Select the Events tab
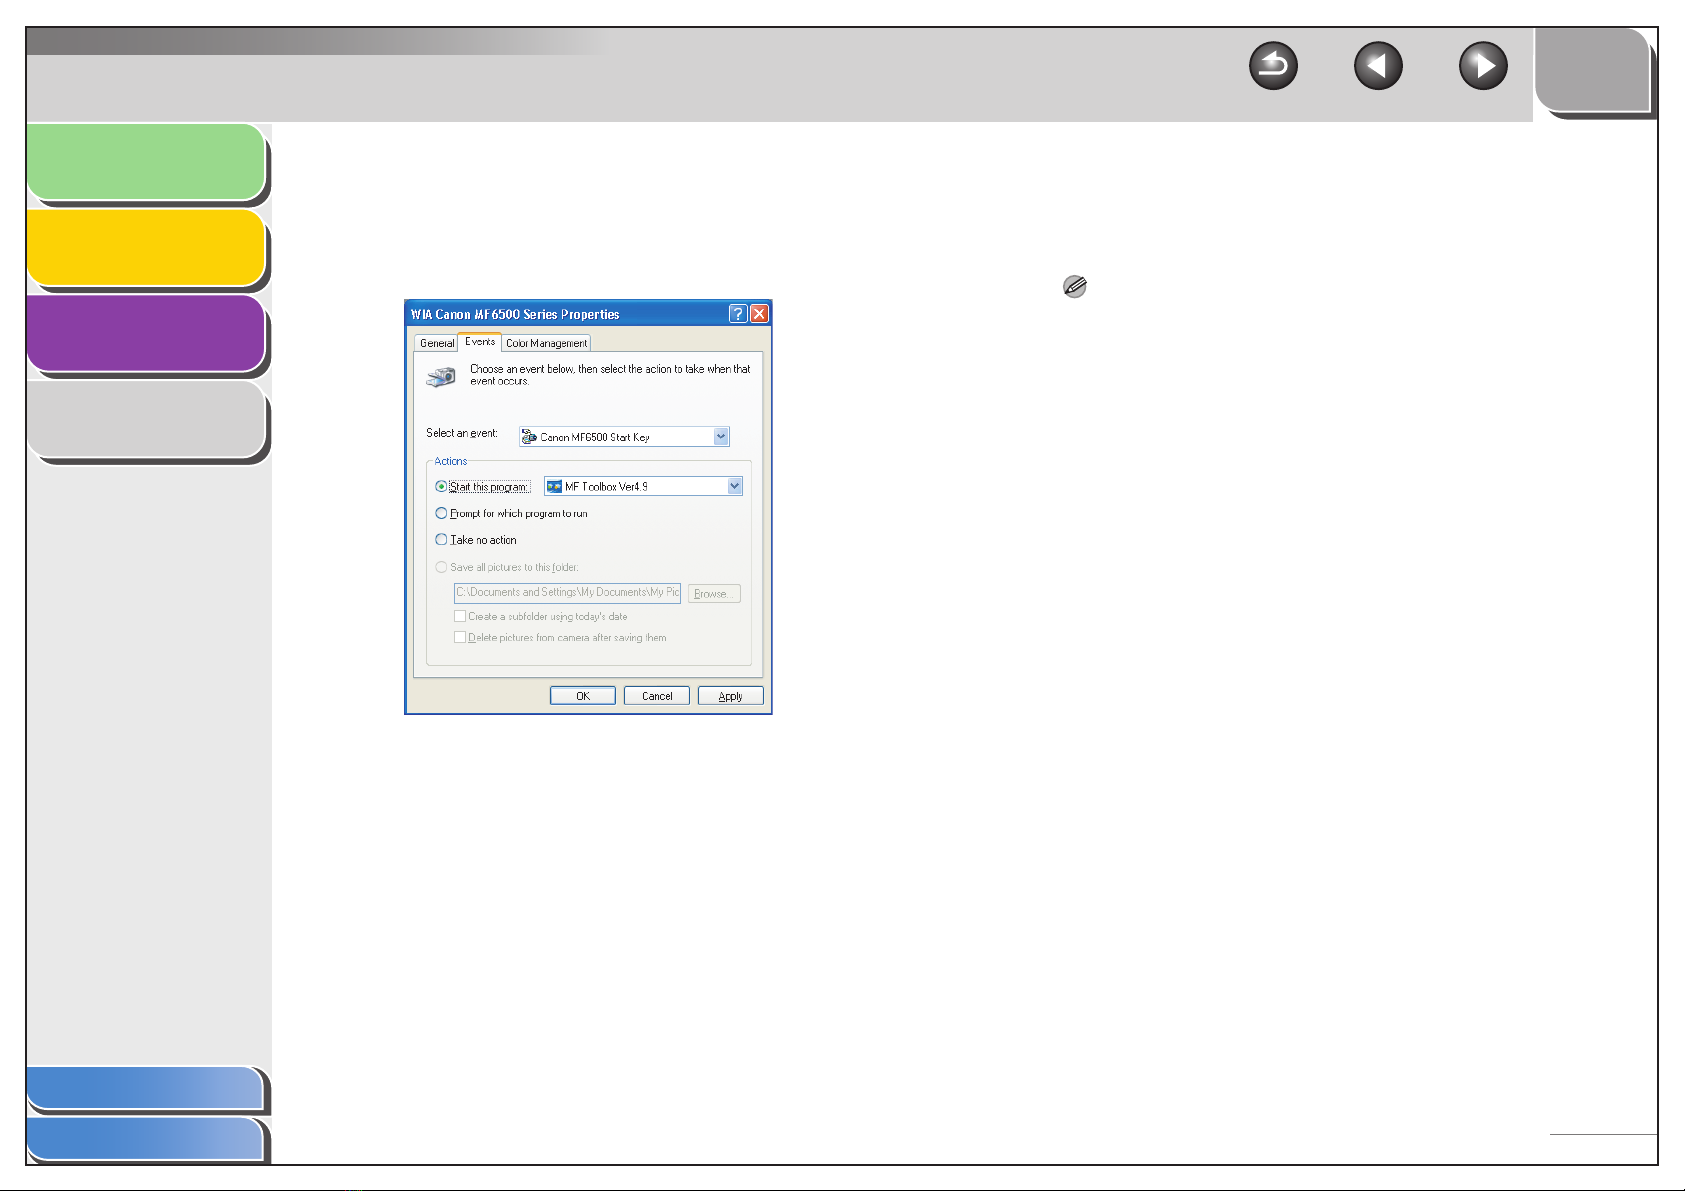This screenshot has height=1191, width=1685. (x=480, y=341)
